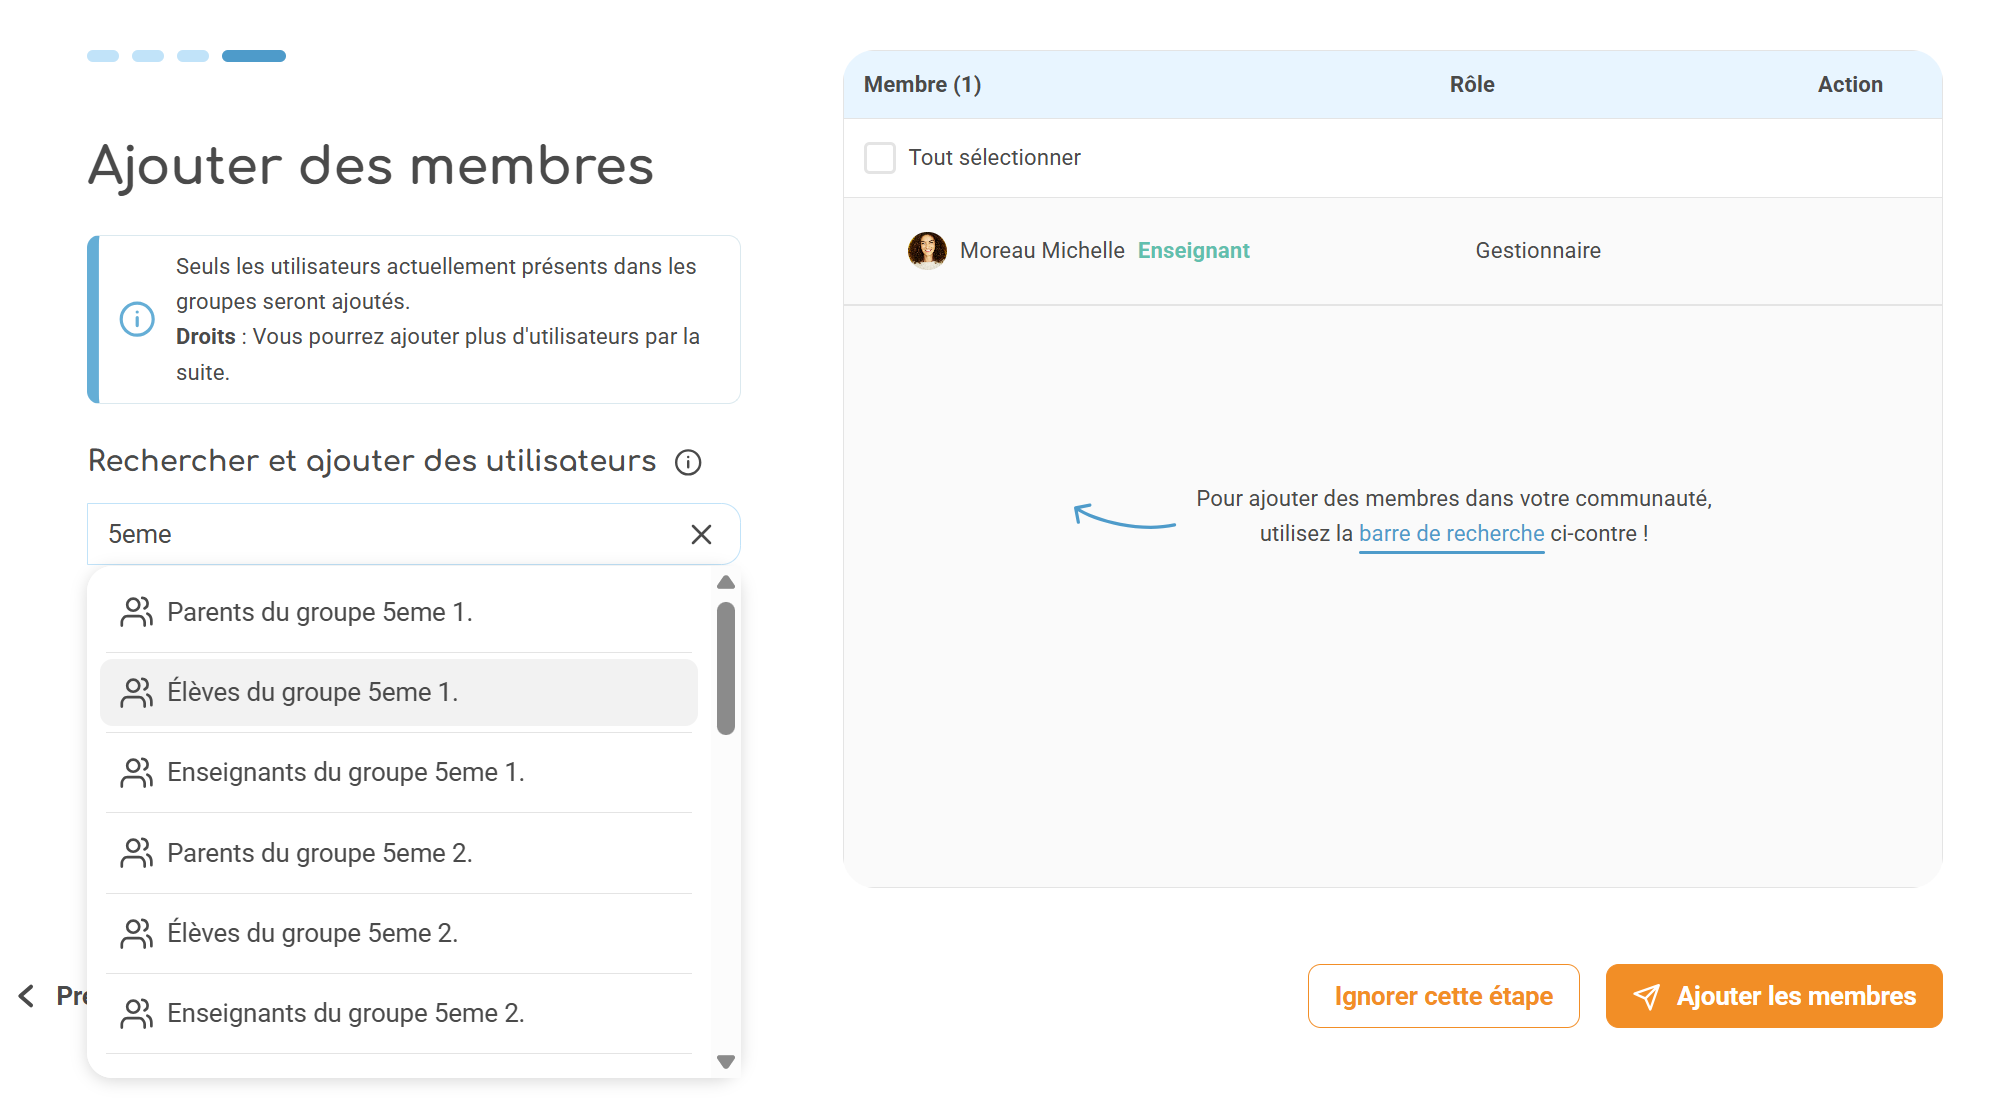
Task: Click the dropdown scrollbar thumb
Action: [726, 668]
